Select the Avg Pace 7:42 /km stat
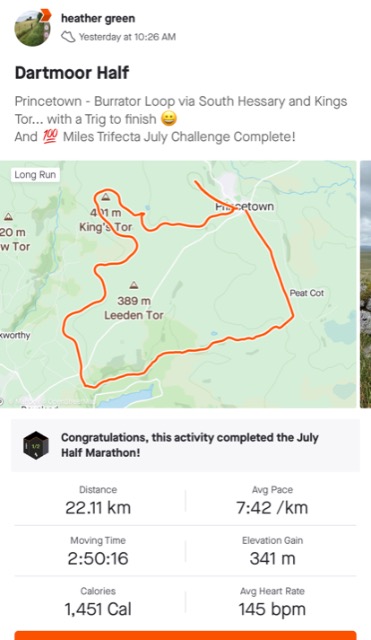 click(272, 501)
